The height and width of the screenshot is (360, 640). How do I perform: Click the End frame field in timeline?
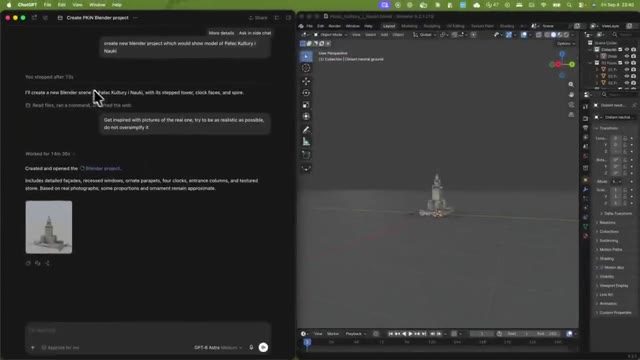tap(546, 334)
